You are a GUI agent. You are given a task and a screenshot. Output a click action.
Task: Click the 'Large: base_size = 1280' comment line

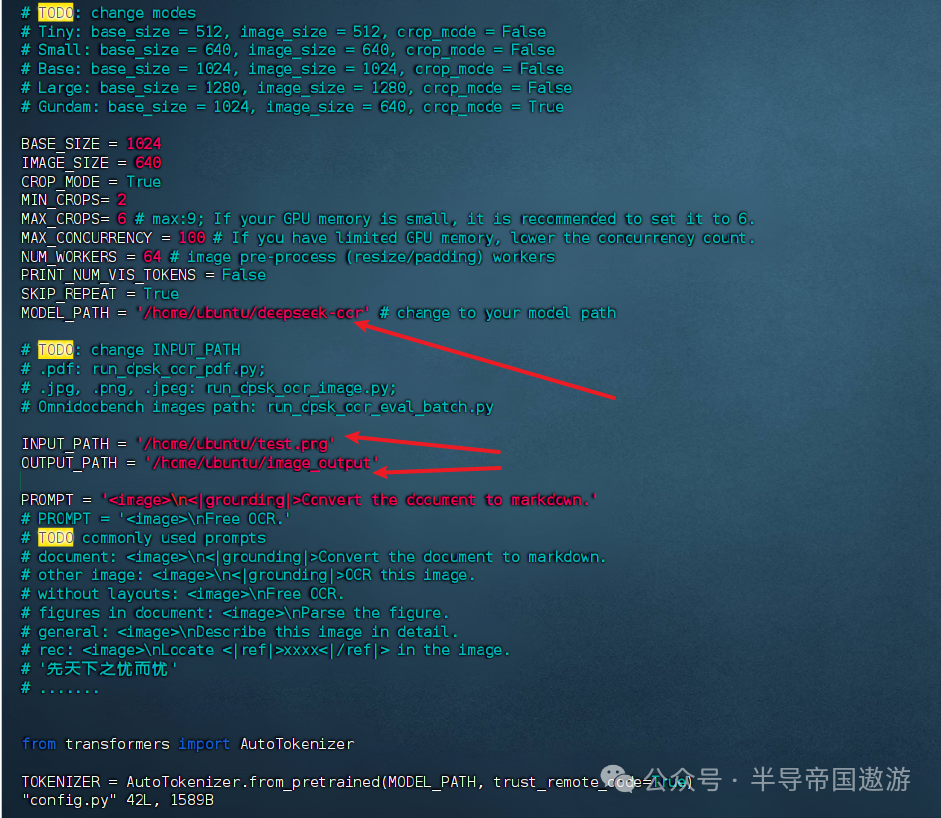(x=296, y=88)
